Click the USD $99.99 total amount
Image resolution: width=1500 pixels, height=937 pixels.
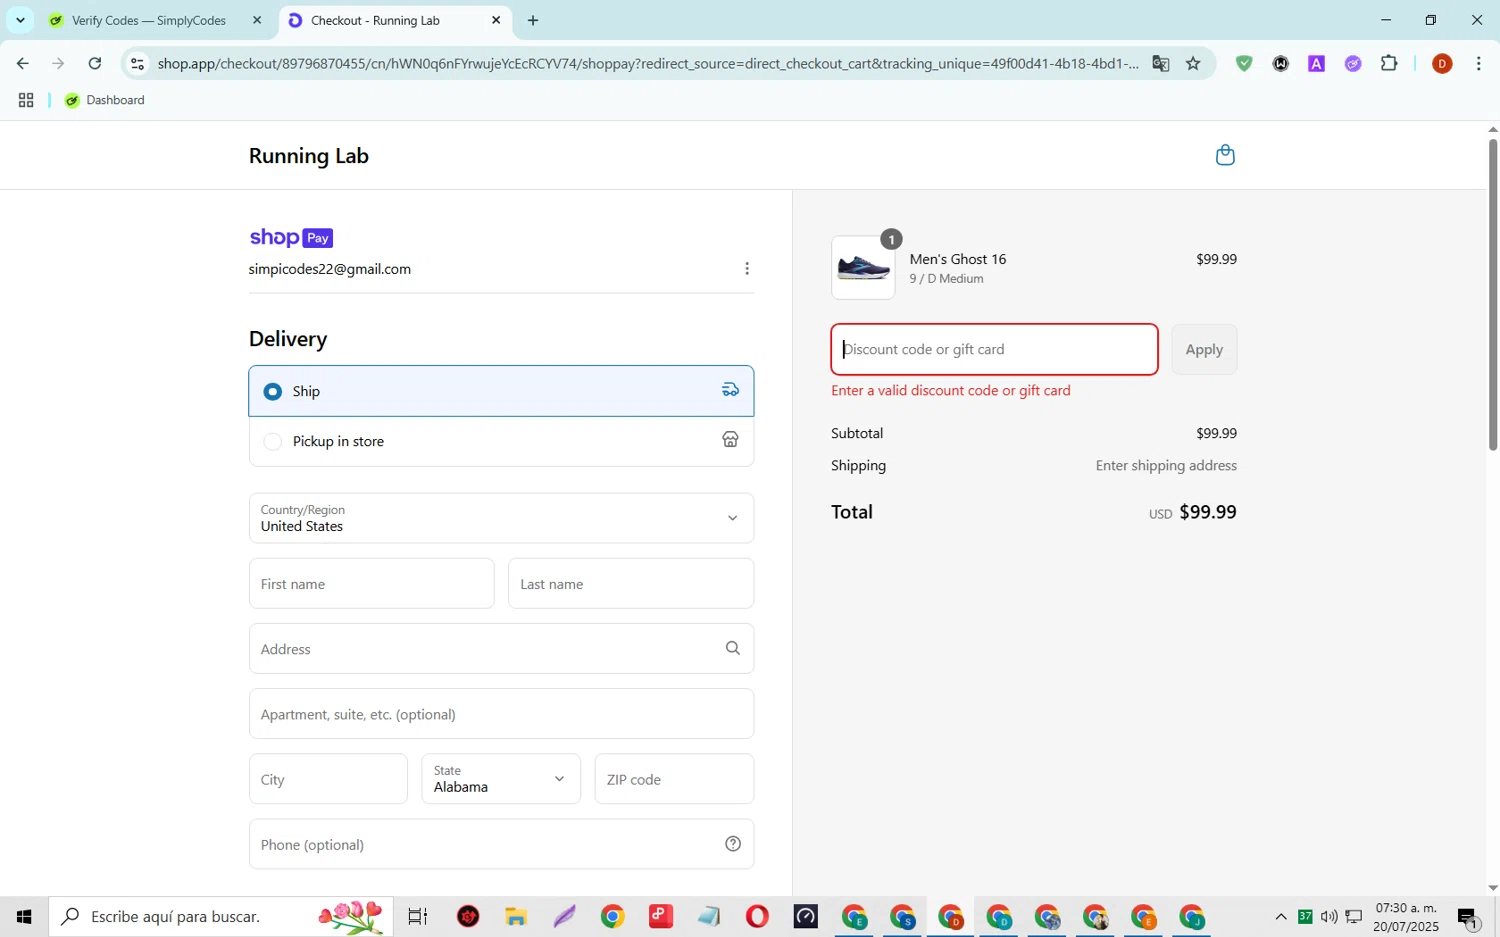[1193, 512]
